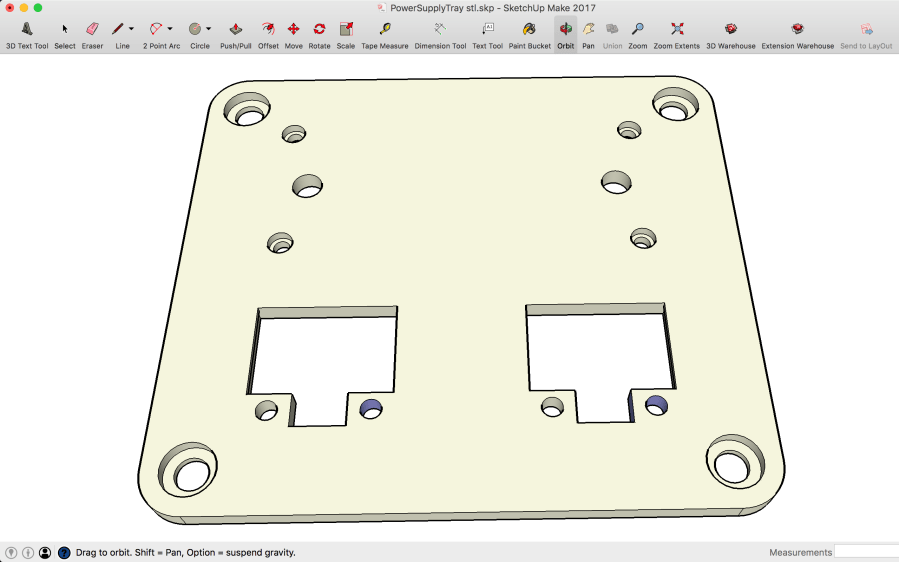The width and height of the screenshot is (899, 562).
Task: Activate the Push/Pull tool
Action: click(235, 30)
